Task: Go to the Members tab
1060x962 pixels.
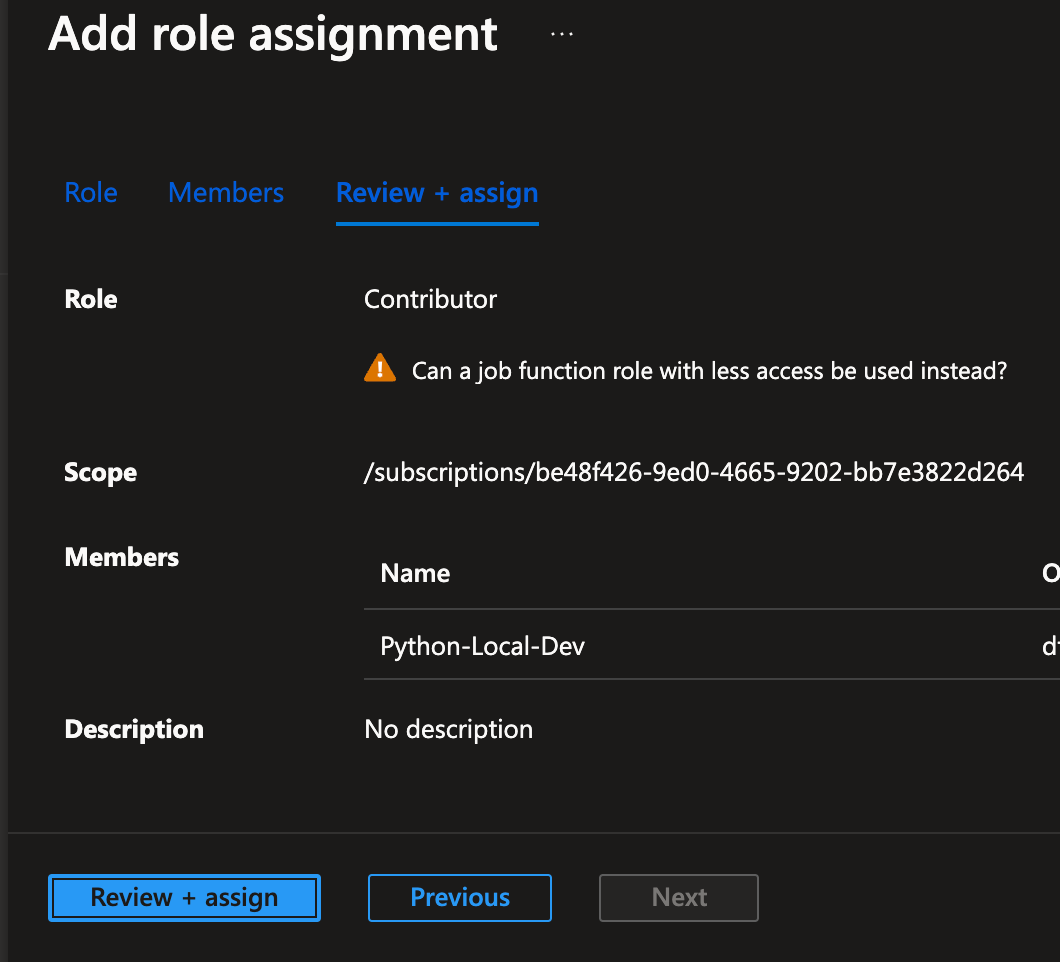Action: click(x=226, y=193)
